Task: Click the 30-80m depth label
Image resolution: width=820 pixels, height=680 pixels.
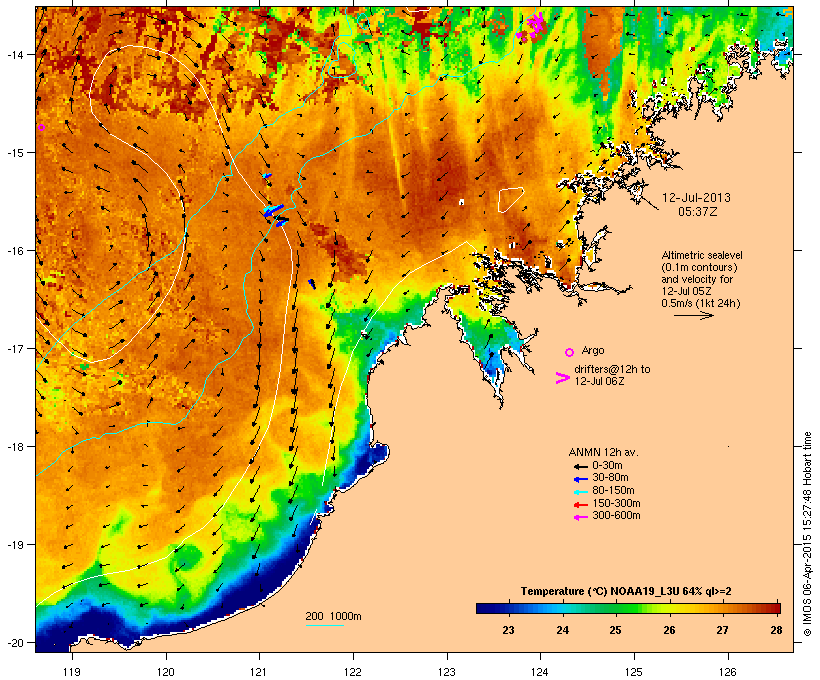Action: [x=610, y=478]
